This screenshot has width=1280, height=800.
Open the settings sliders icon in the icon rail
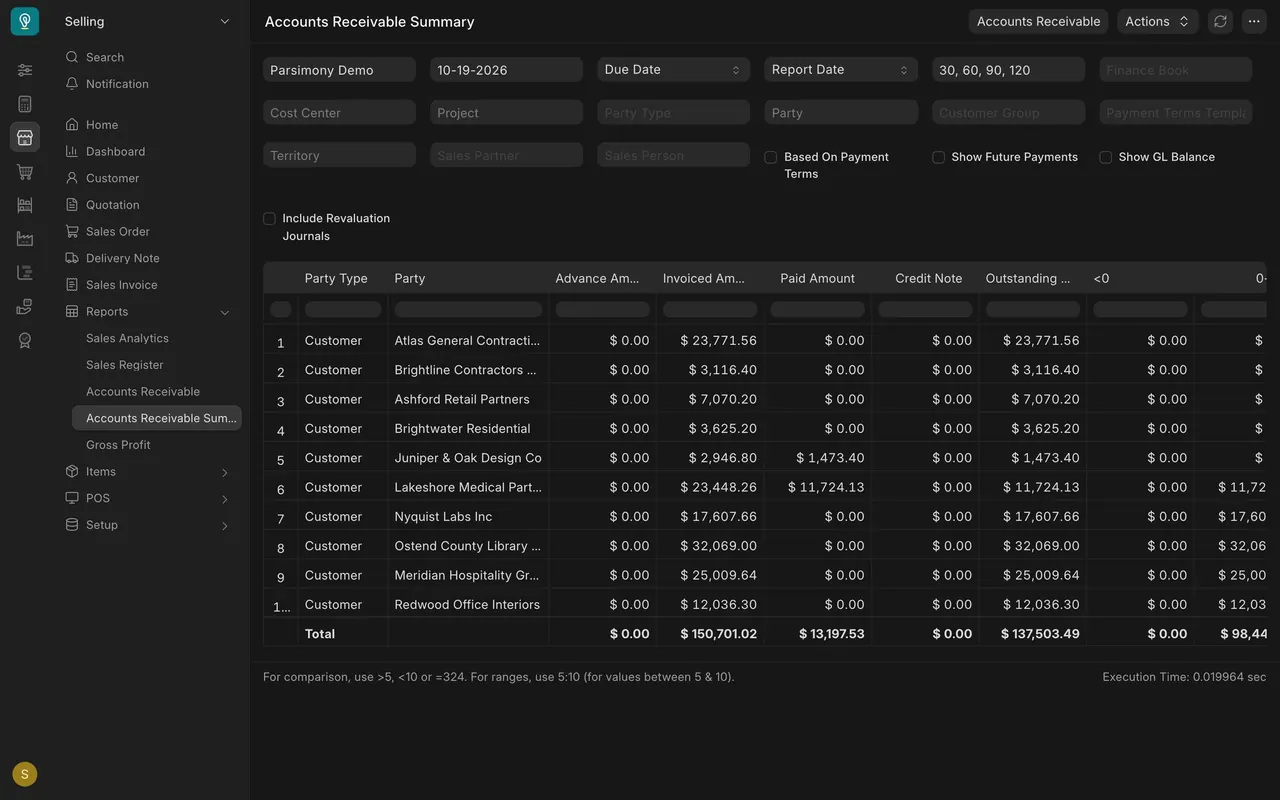[x=25, y=70]
